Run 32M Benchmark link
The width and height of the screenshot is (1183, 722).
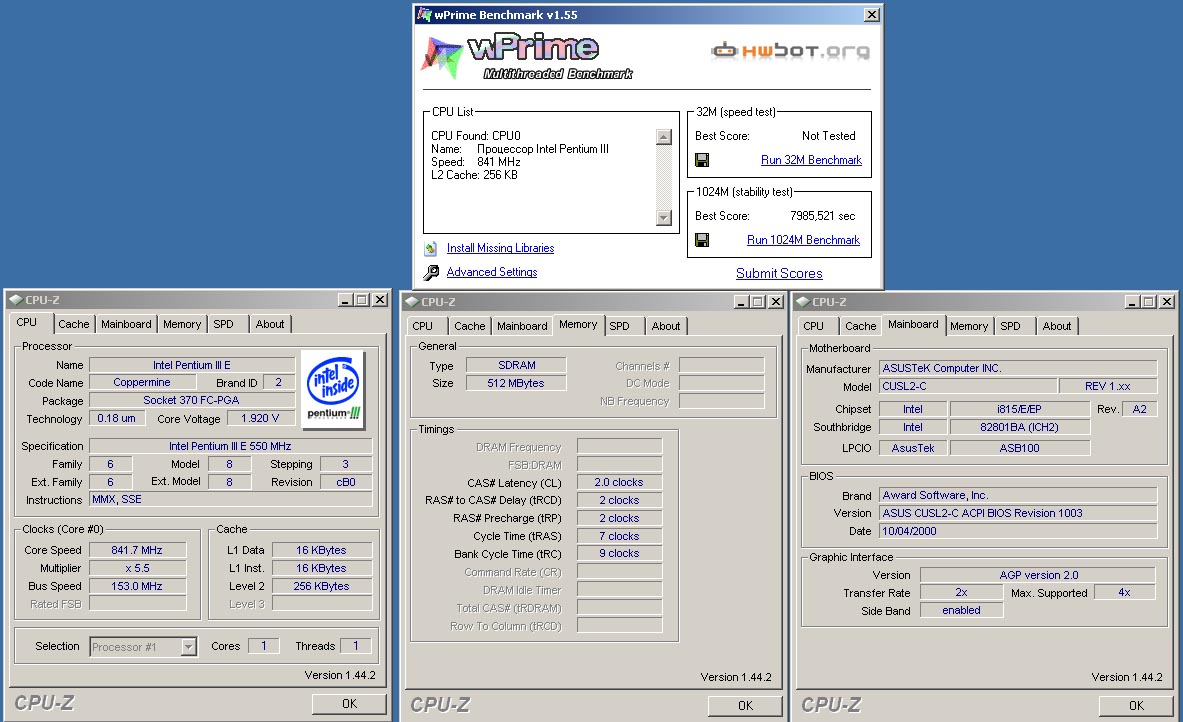pos(811,160)
